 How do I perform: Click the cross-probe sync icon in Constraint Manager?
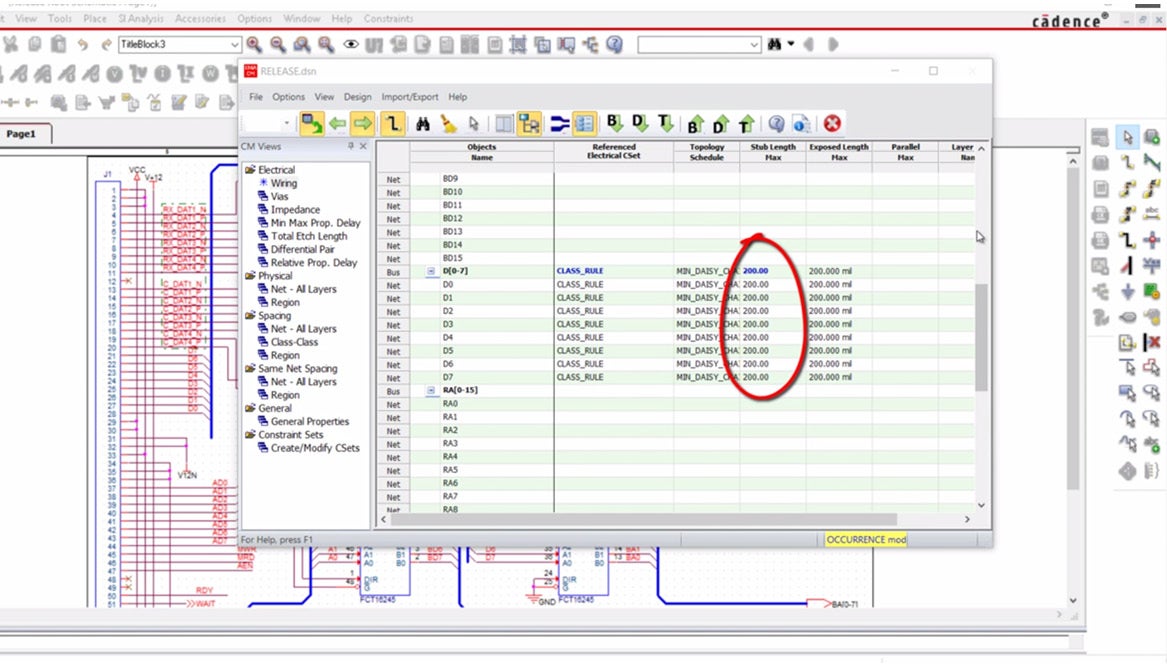[312, 124]
